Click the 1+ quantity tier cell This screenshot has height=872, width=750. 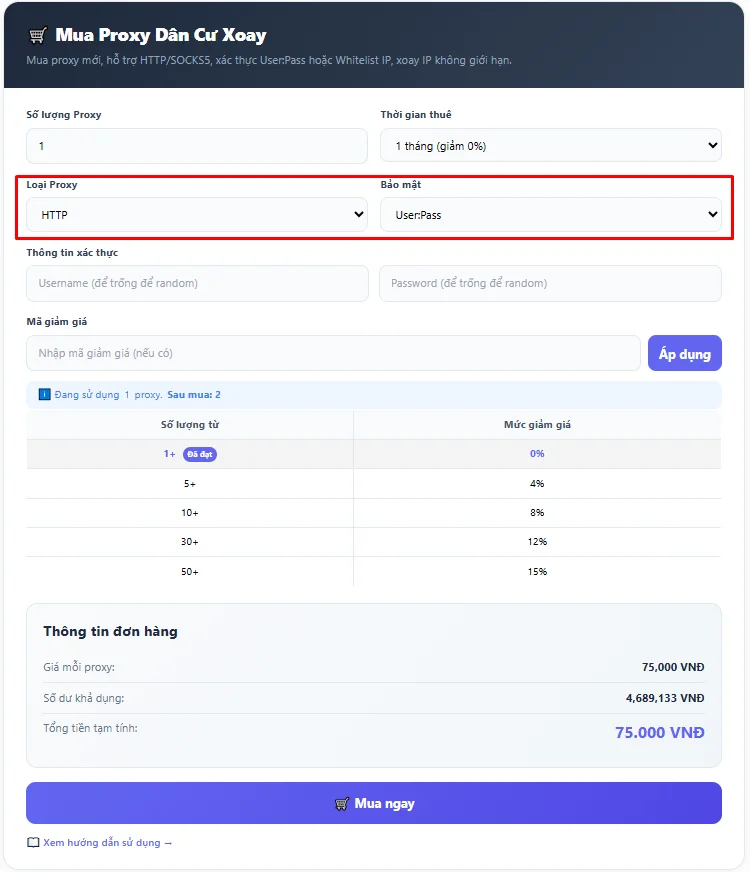coord(190,454)
